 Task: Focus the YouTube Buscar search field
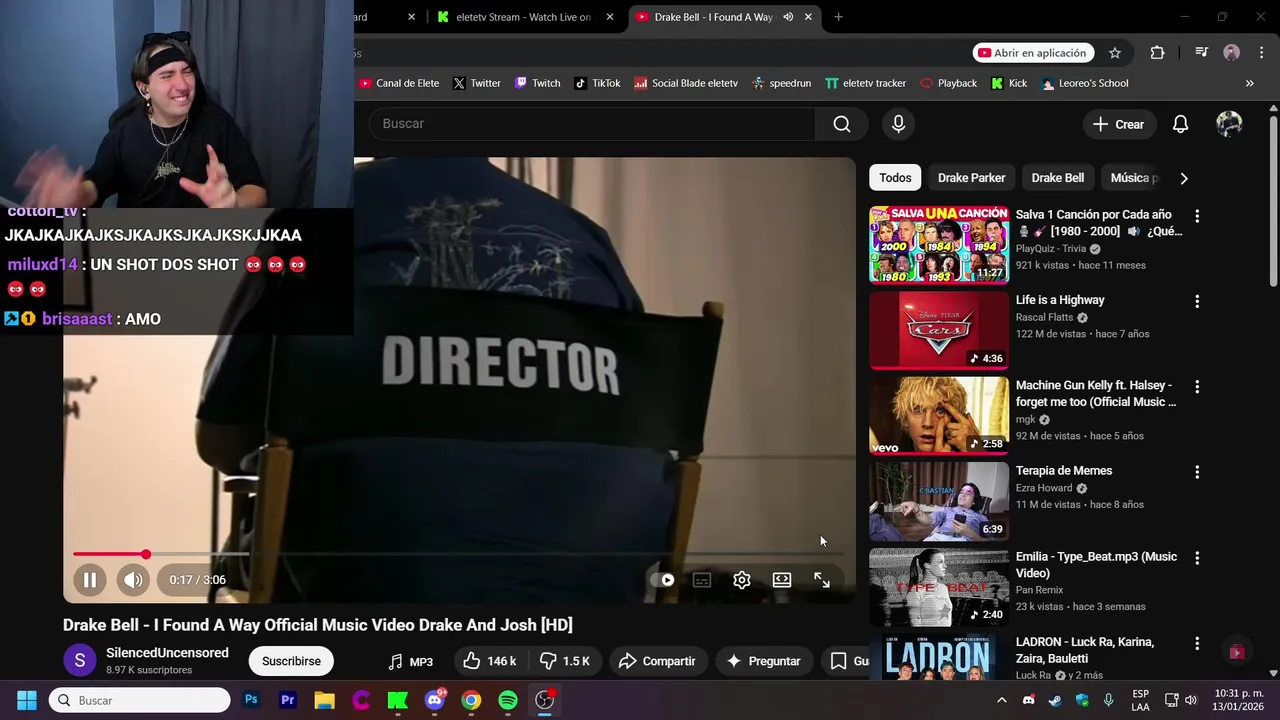point(593,124)
